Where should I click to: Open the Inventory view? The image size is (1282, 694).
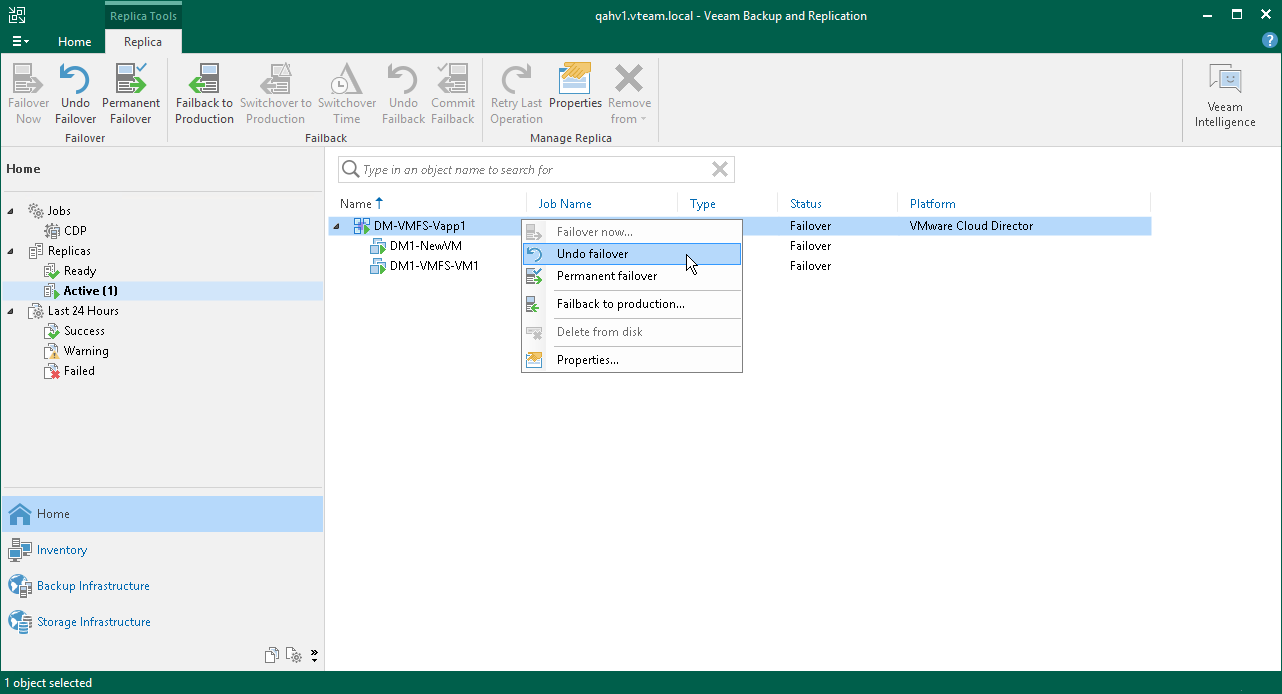click(62, 550)
